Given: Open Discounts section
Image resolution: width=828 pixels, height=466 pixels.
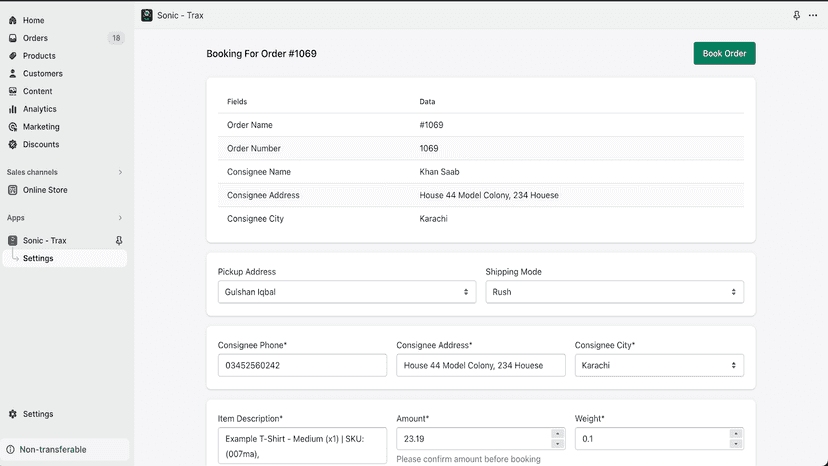Looking at the screenshot, I should 41,144.
